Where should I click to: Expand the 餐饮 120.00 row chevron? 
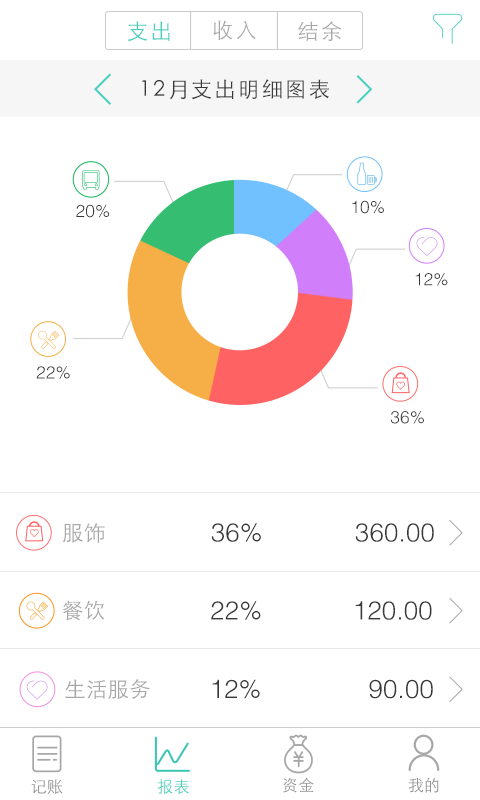click(x=456, y=611)
